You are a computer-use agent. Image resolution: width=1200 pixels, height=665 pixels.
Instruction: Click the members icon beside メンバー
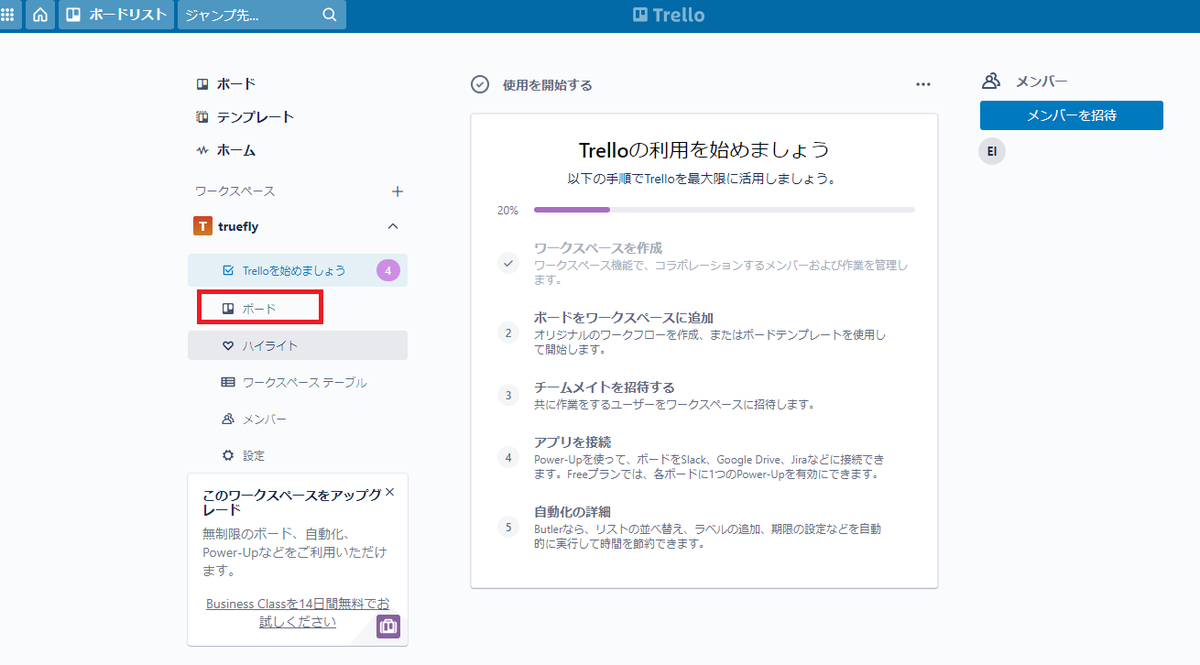[229, 418]
